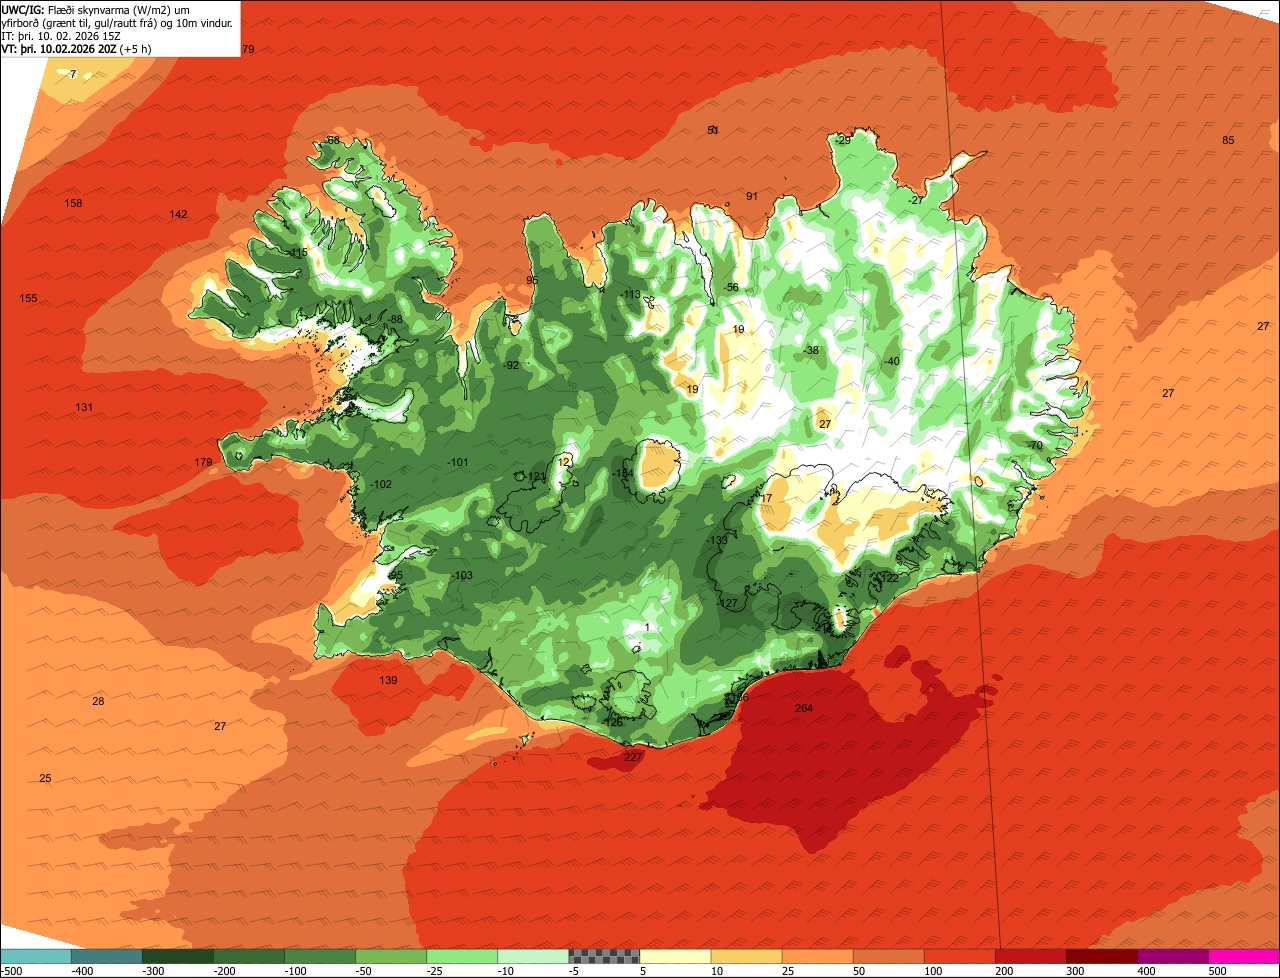Click the legend swatch between -400 and -300
The image size is (1280, 978).
tap(107, 956)
